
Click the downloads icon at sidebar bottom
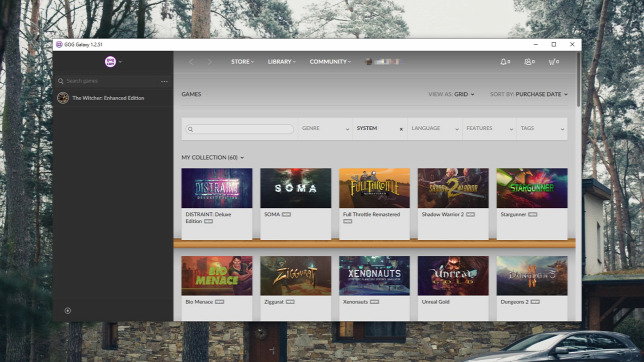tap(68, 311)
